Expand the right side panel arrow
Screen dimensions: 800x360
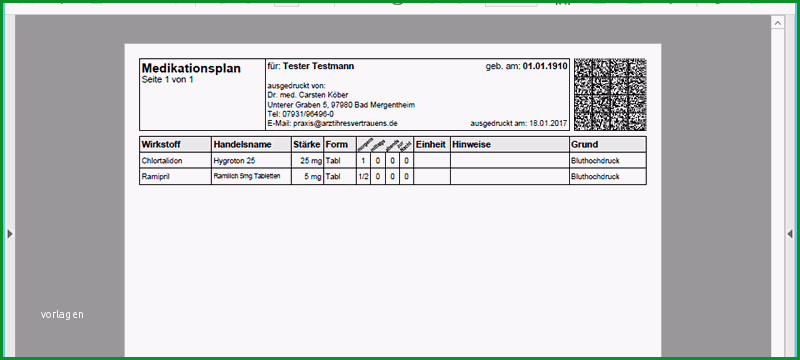[x=790, y=234]
